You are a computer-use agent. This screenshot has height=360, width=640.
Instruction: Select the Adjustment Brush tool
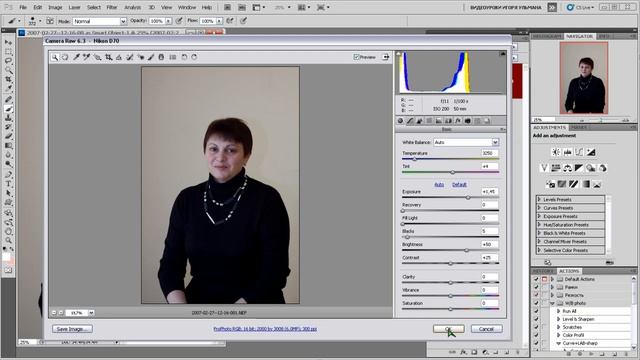tap(151, 58)
